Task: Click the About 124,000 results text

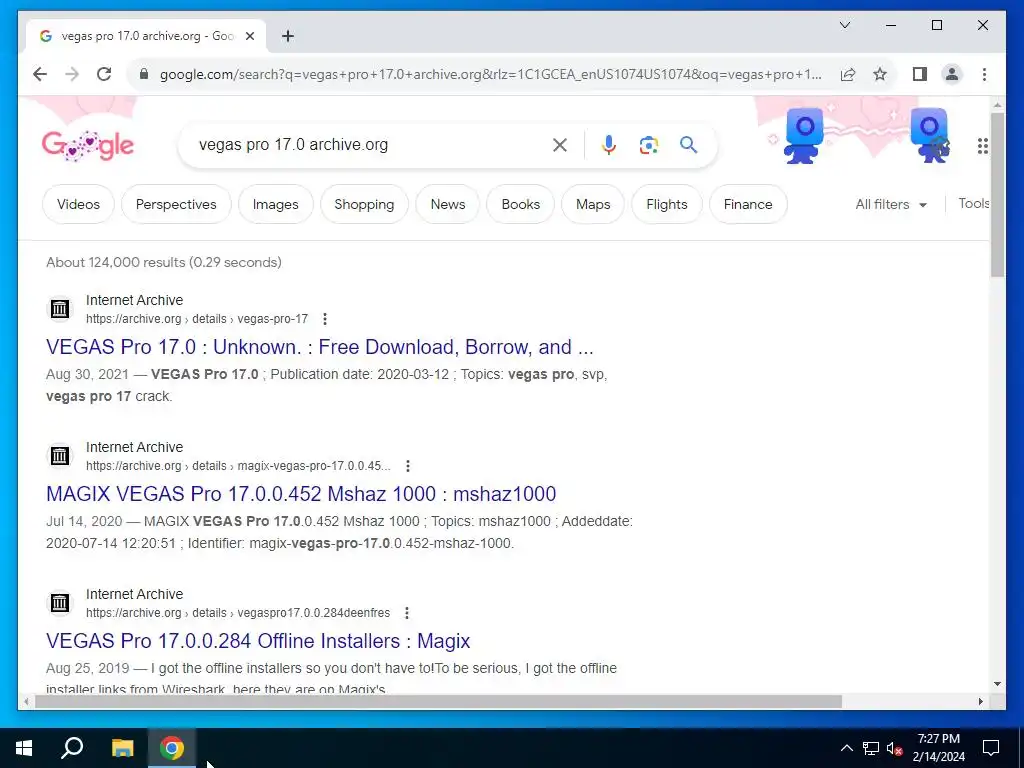Action: pyautogui.click(x=164, y=262)
